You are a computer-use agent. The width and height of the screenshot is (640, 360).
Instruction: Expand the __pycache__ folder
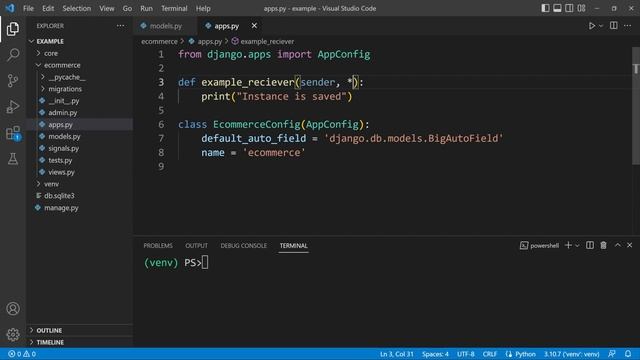(x=67, y=77)
